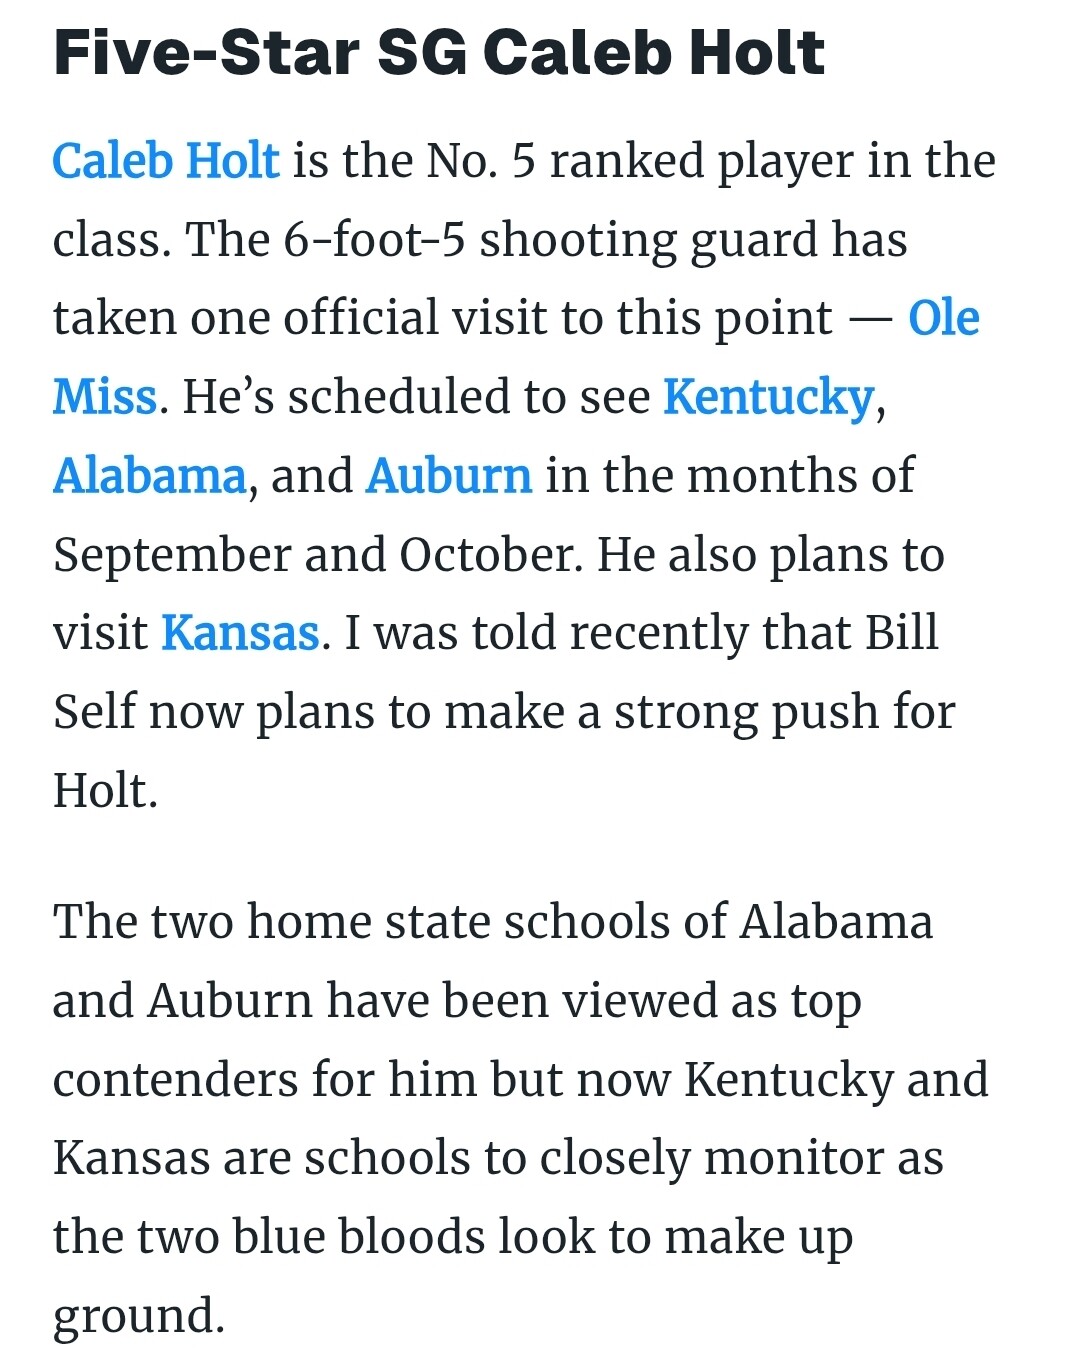Open the blue Kansas team link
1079x1360 pixels.
click(x=240, y=633)
